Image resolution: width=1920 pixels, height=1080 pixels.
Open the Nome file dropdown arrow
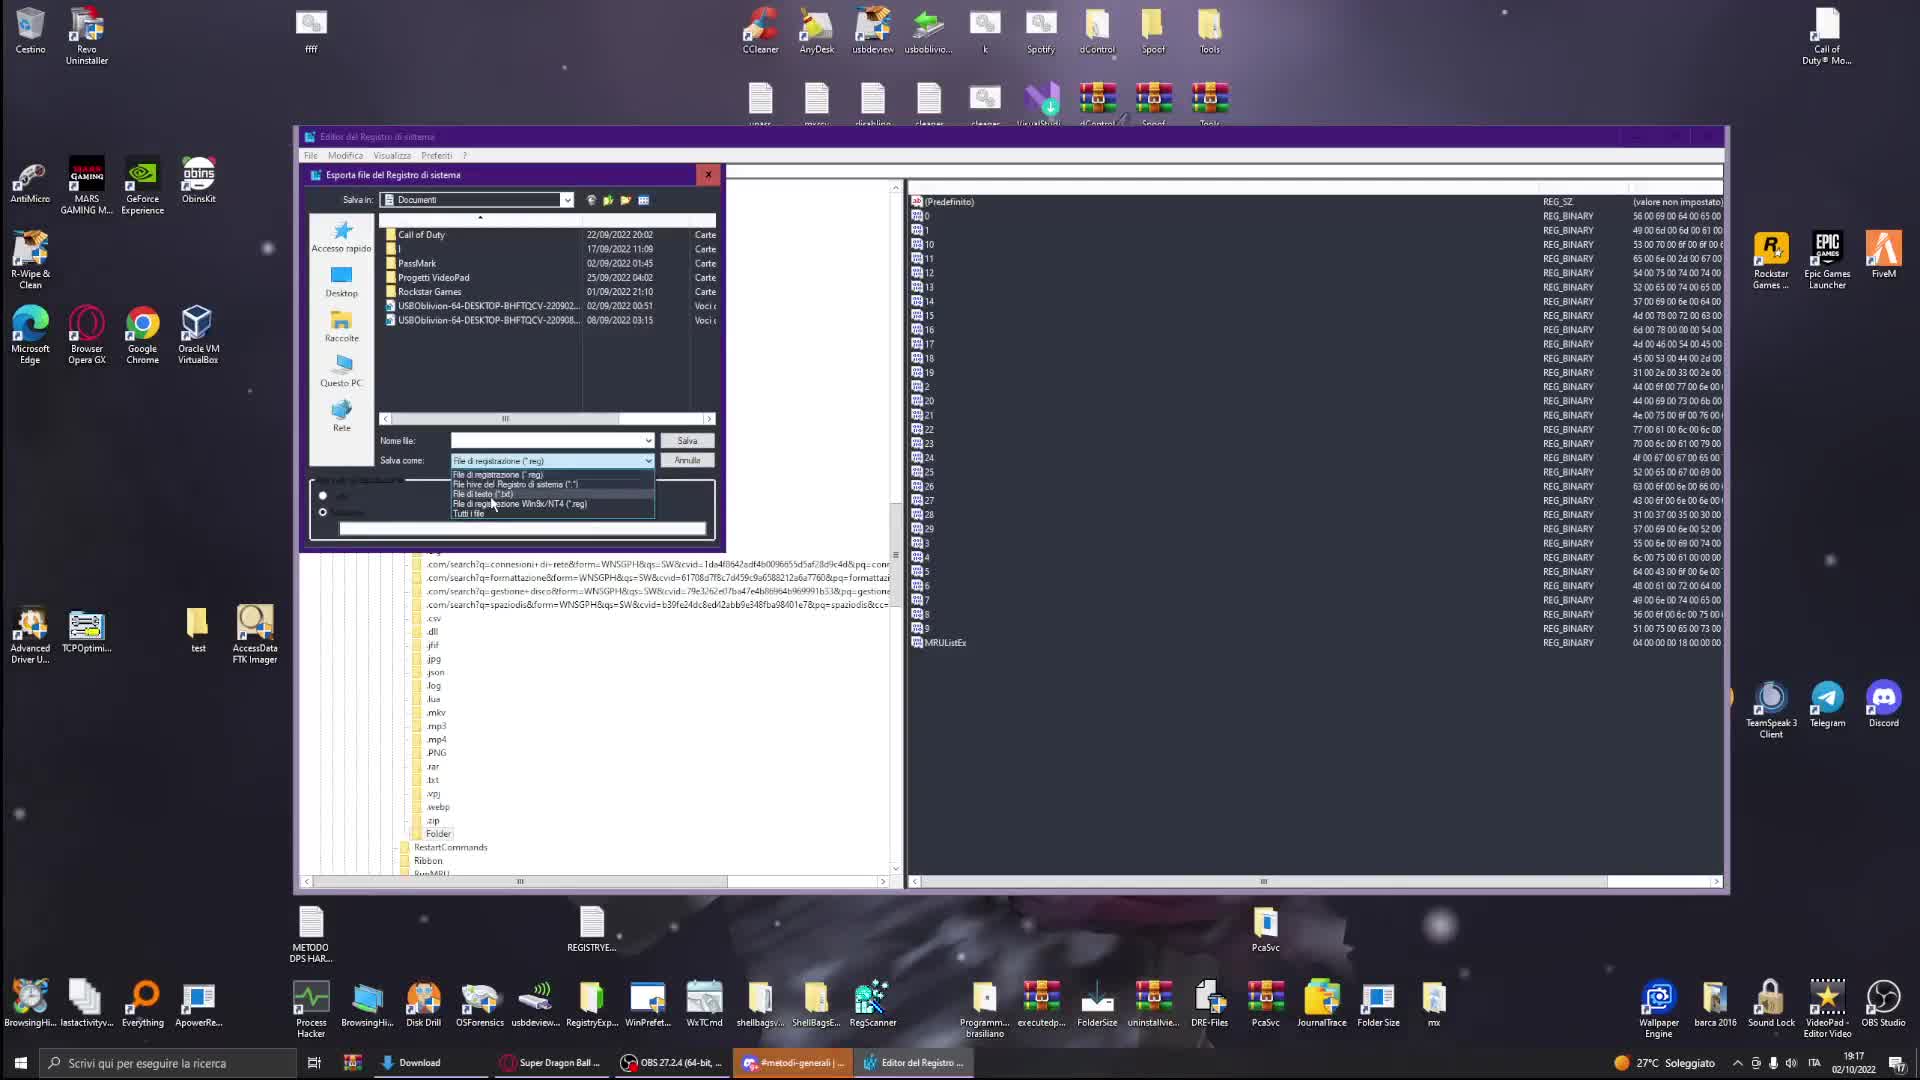click(x=648, y=441)
